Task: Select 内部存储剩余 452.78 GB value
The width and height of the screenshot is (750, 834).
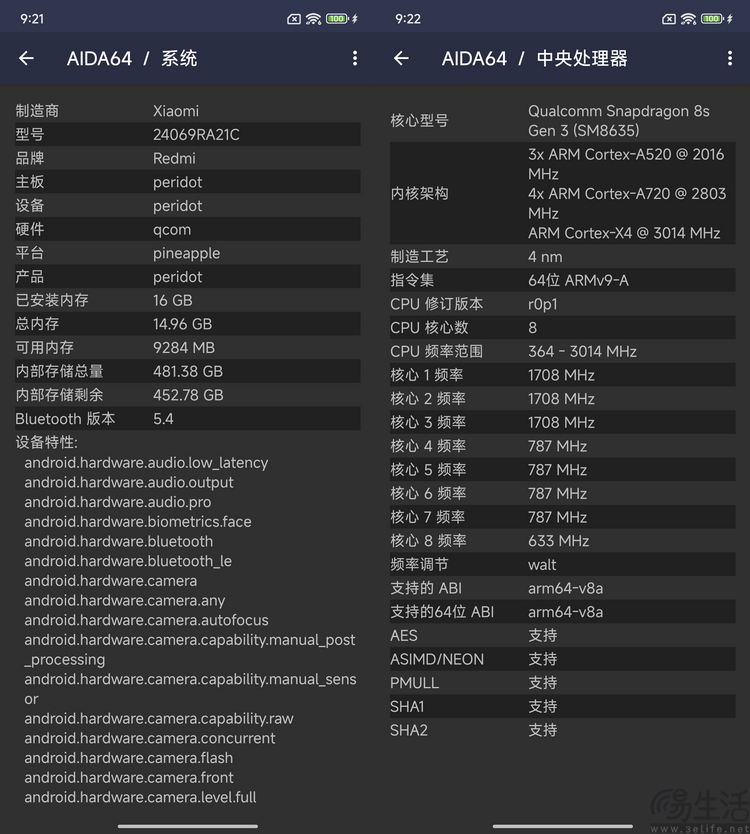Action: pyautogui.click(x=188, y=395)
